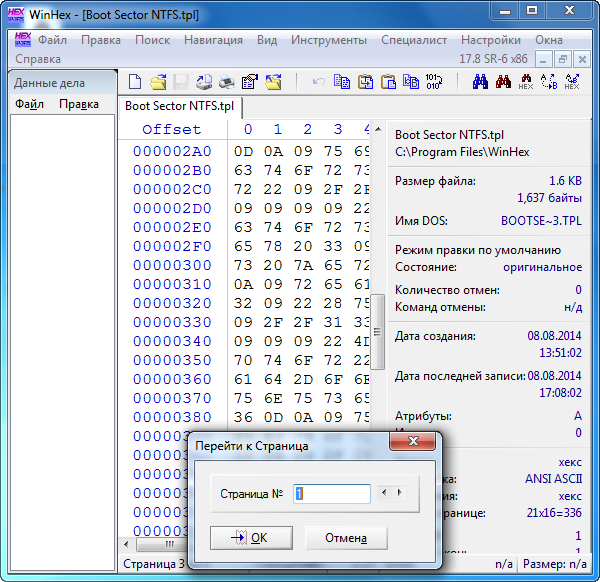This screenshot has width=600, height=582.
Task: Click the Open file folder icon
Action: coord(158,82)
